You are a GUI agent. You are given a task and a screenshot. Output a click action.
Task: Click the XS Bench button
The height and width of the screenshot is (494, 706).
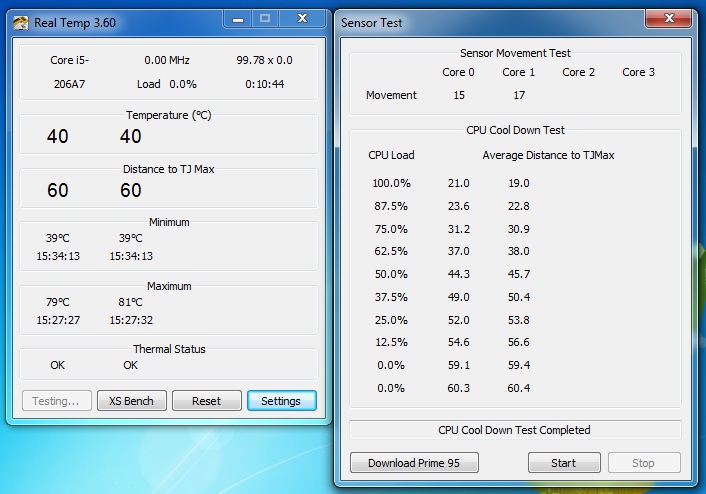point(131,401)
